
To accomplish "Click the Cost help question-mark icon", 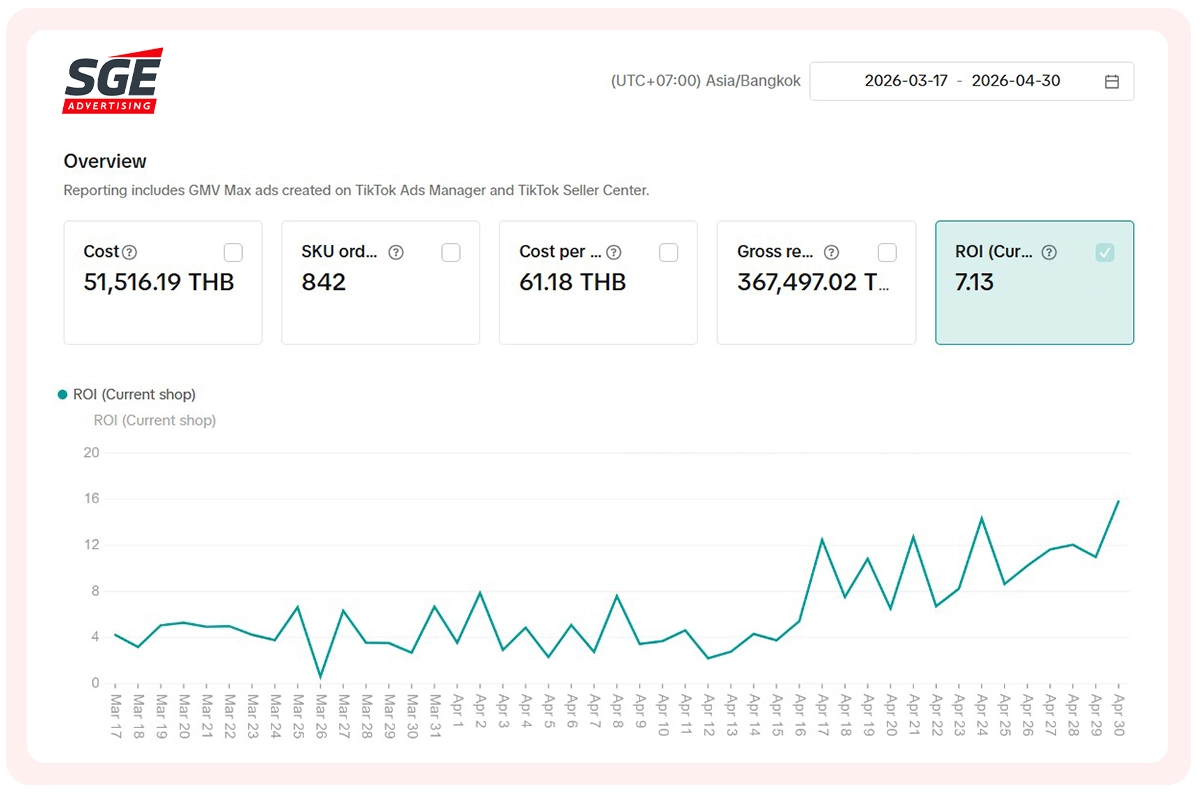I will pos(129,252).
